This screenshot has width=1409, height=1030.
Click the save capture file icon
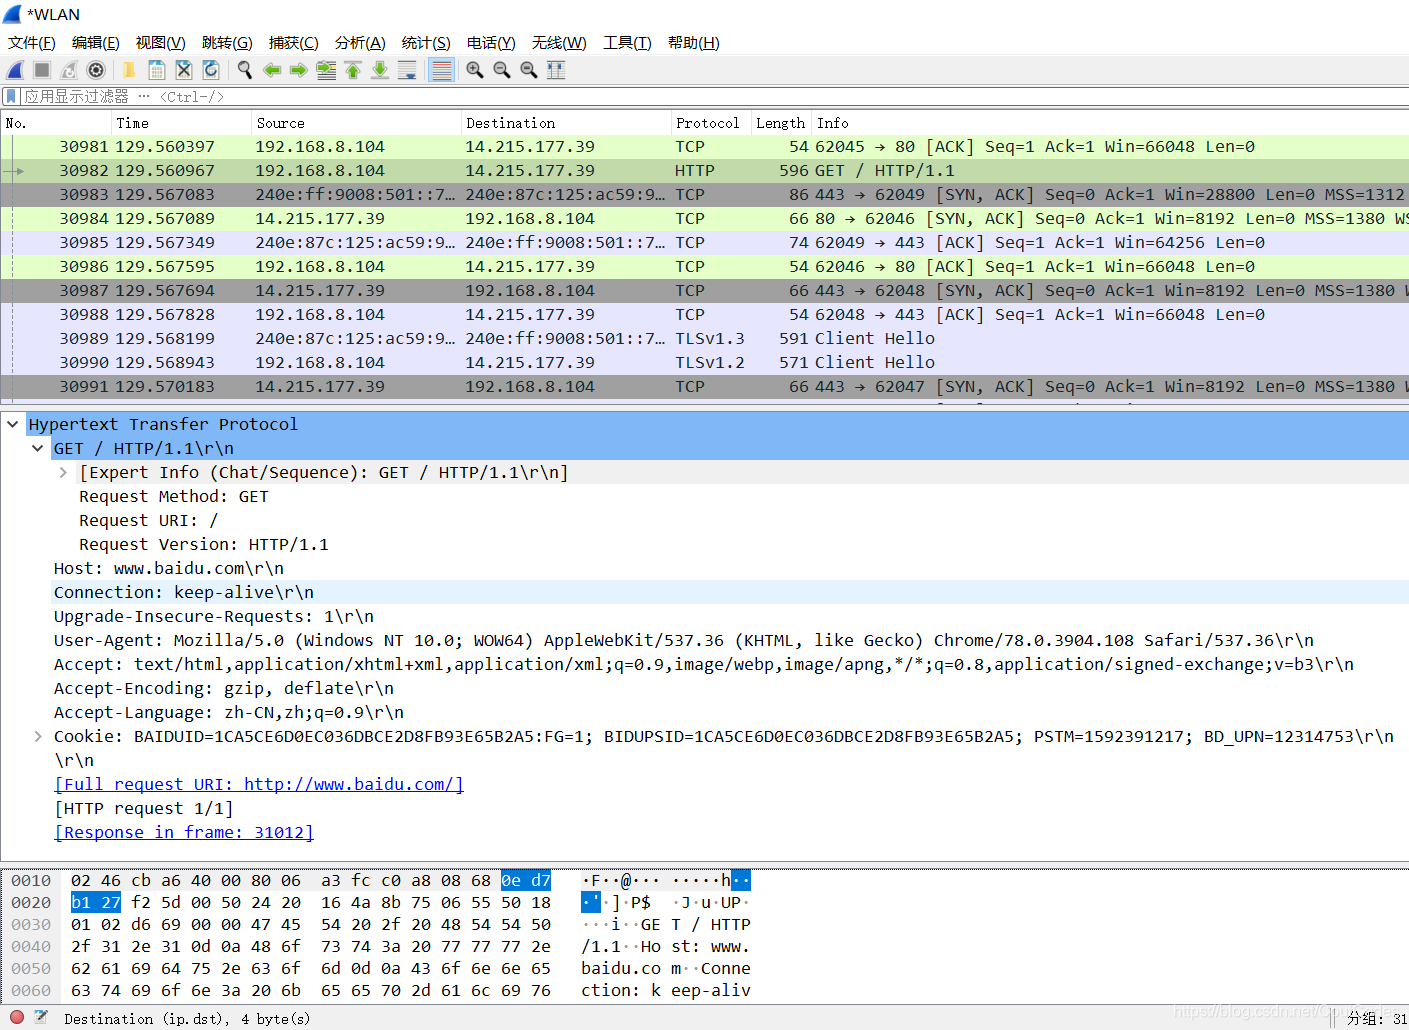(x=156, y=70)
